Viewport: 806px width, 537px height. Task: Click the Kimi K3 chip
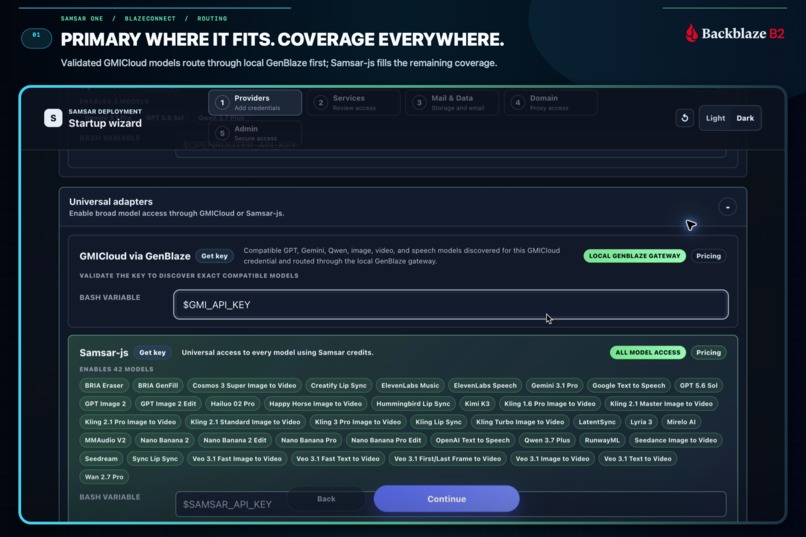477,404
